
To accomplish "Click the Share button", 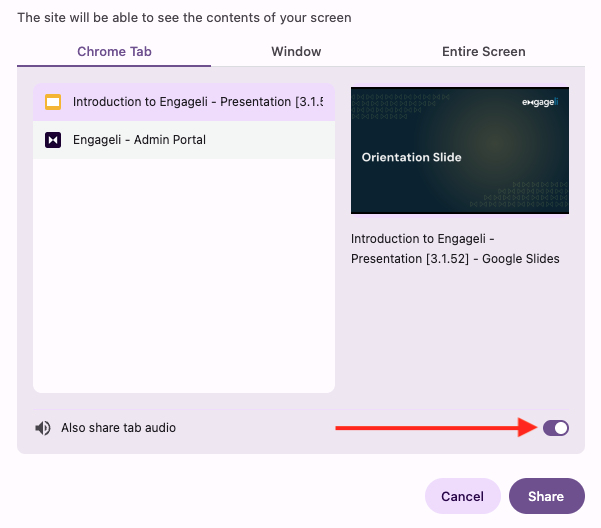I will tap(547, 496).
